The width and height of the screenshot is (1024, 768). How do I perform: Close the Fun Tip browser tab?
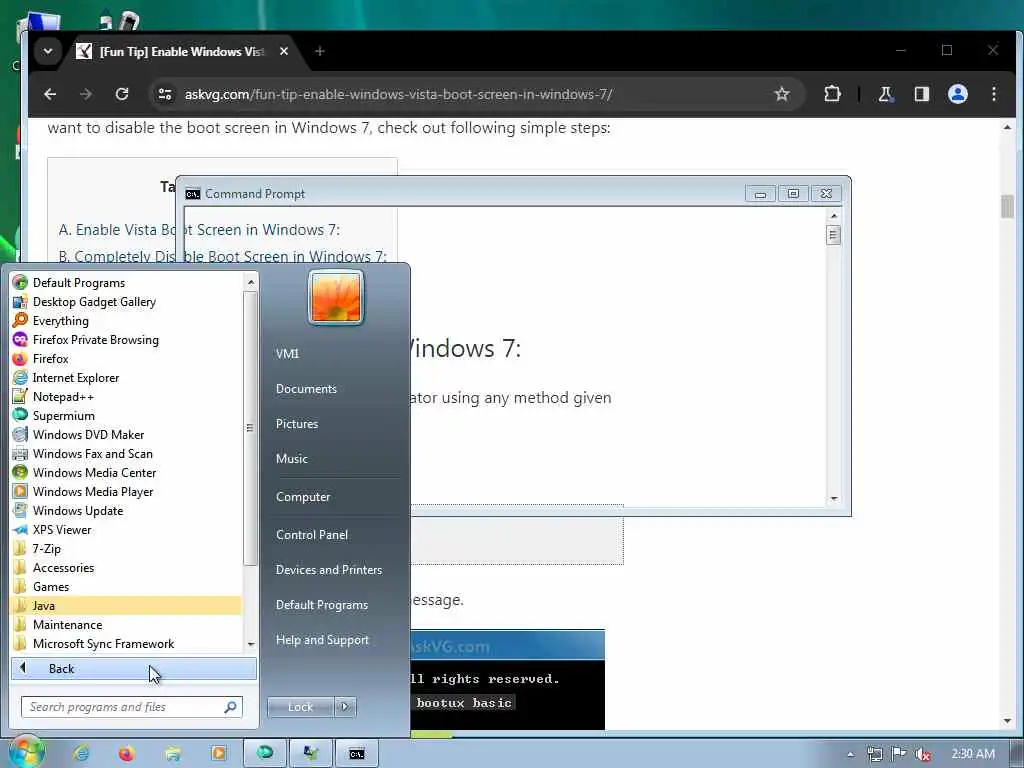pos(284,51)
